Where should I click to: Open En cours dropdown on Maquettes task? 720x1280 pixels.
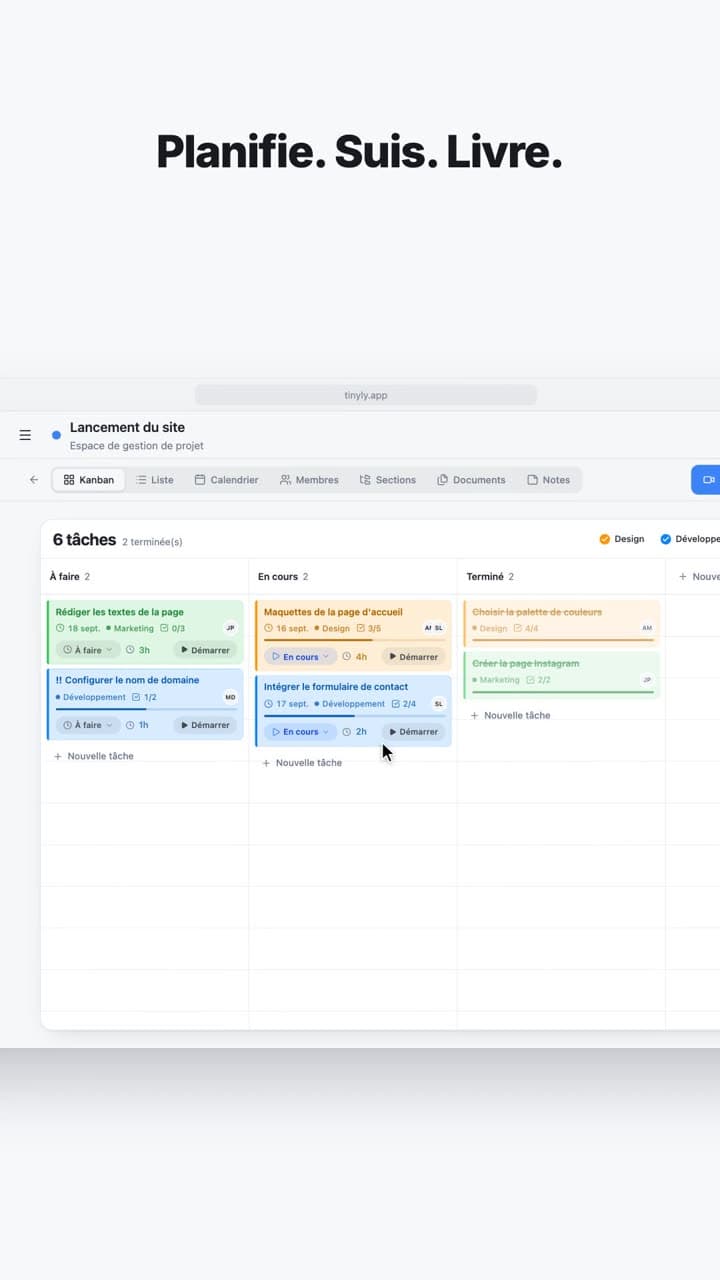tap(300, 657)
